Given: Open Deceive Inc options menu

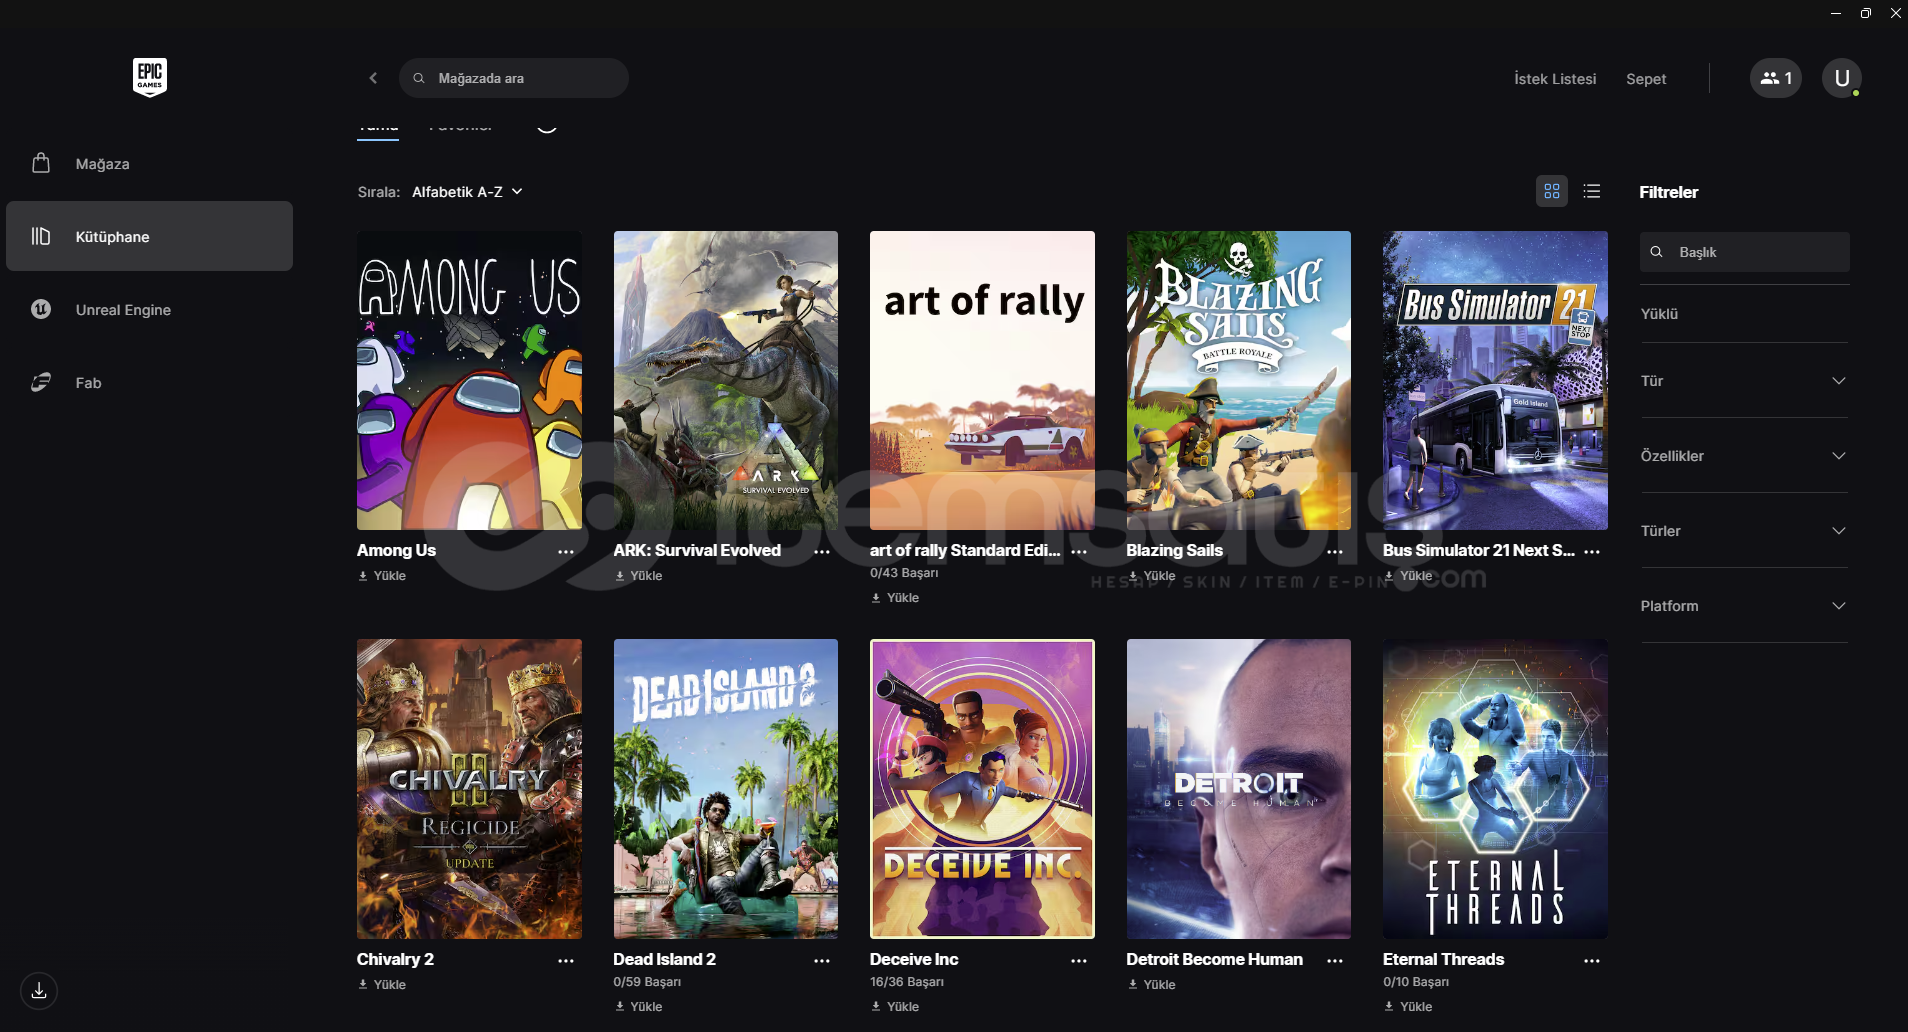Looking at the screenshot, I should tap(1079, 961).
